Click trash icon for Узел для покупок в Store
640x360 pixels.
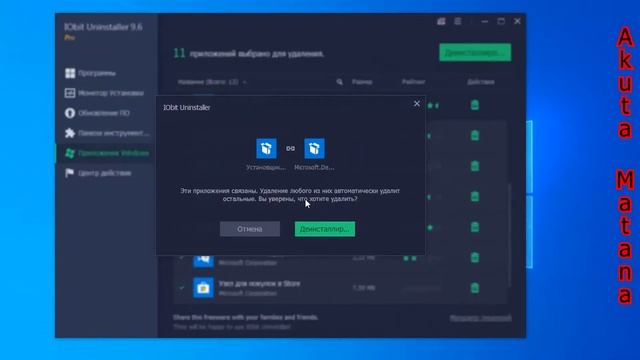(475, 288)
